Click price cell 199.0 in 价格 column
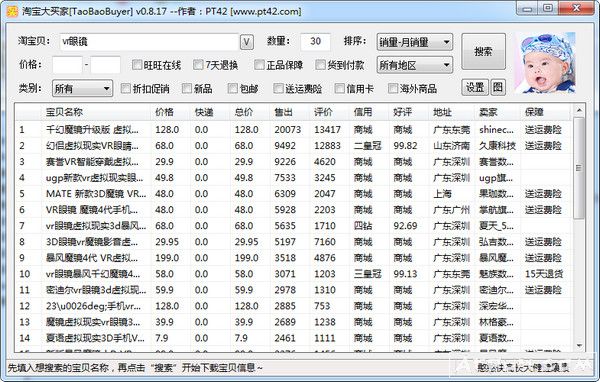The image size is (600, 382). click(x=167, y=258)
